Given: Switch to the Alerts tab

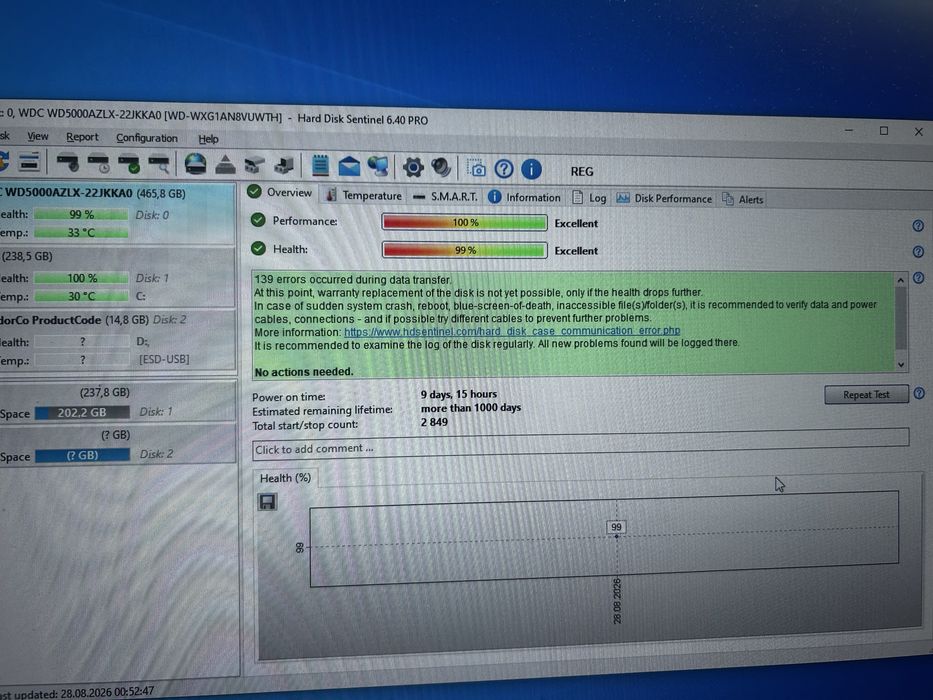Looking at the screenshot, I should (x=743, y=199).
